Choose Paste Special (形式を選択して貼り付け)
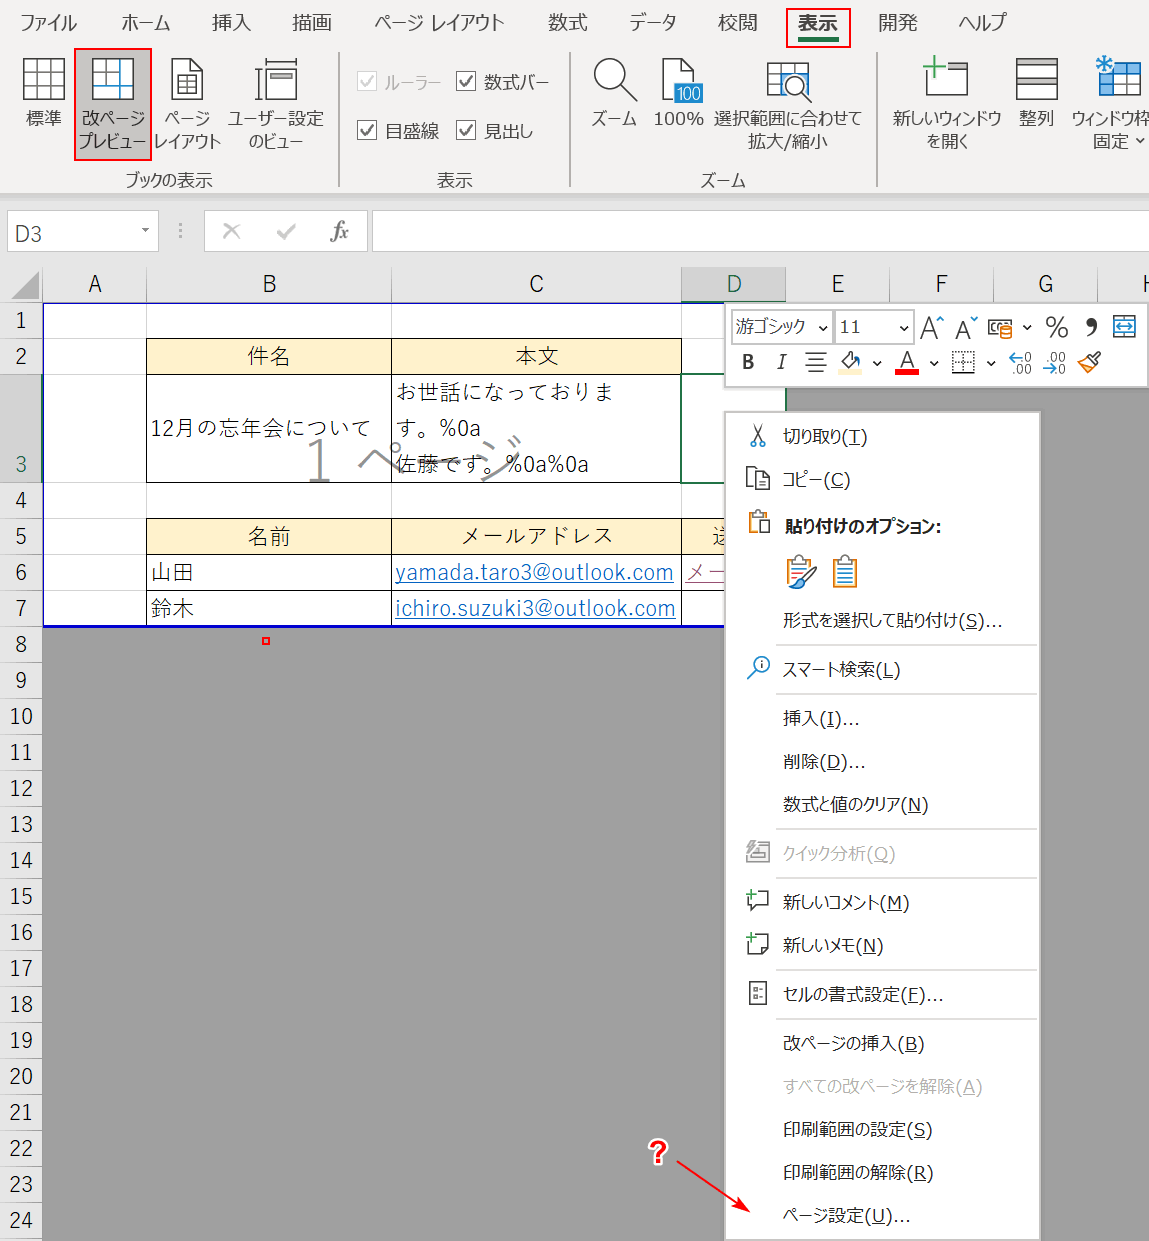The image size is (1149, 1241). point(882,621)
